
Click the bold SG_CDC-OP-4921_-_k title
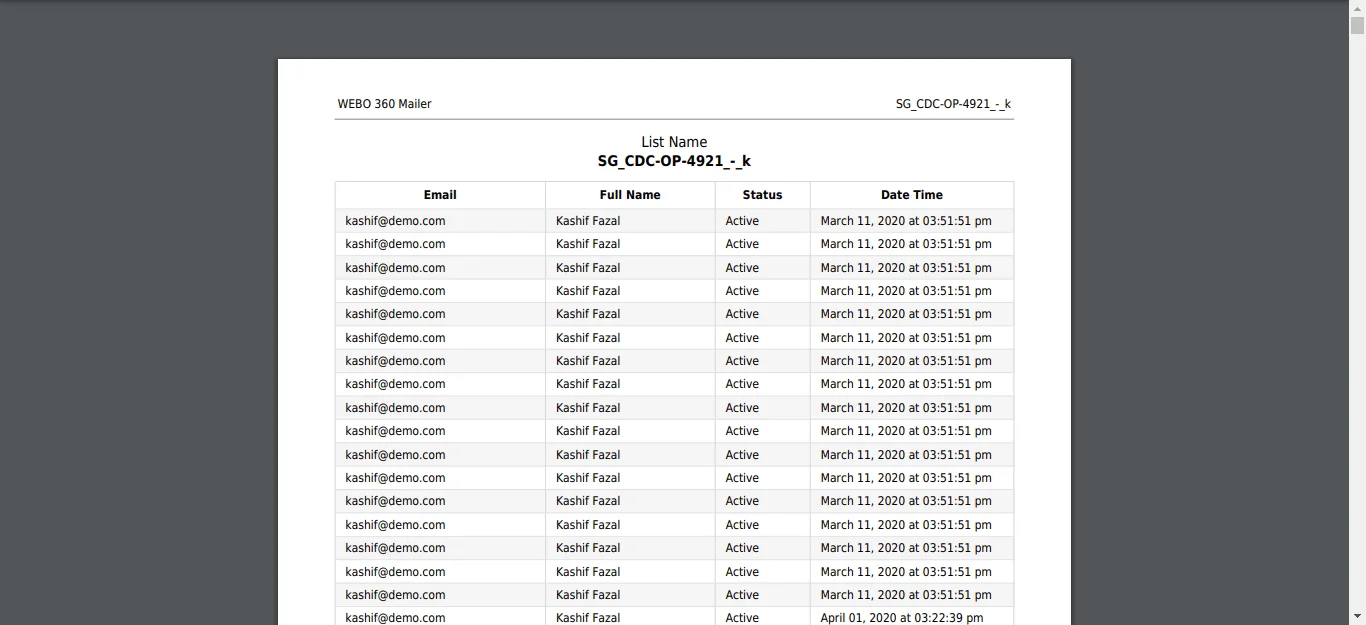tap(674, 161)
